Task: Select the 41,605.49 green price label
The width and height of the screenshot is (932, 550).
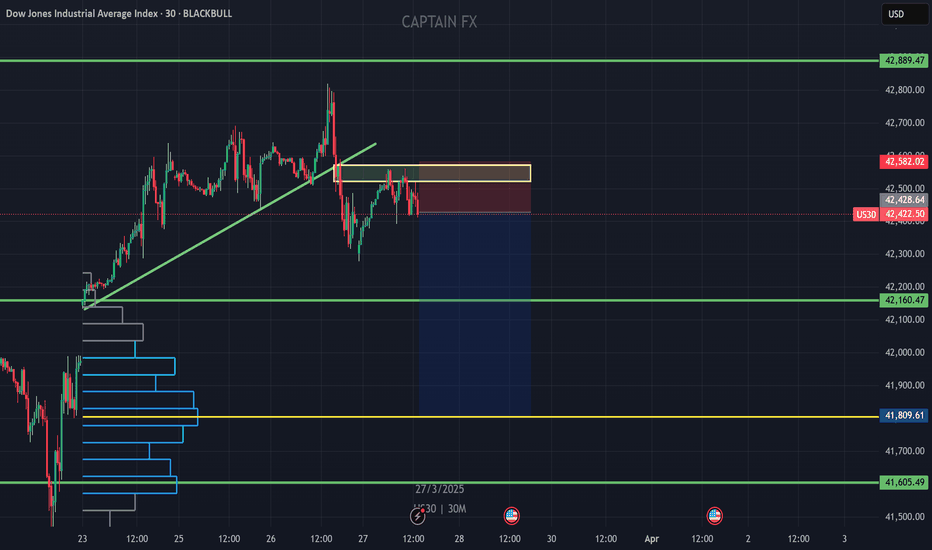Action: (904, 482)
